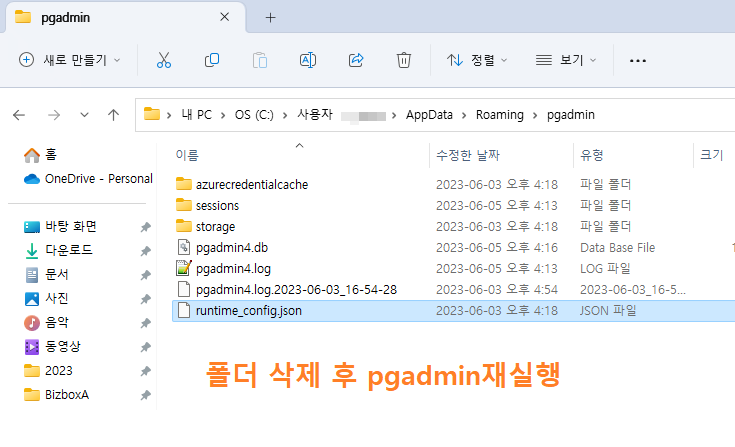
Task: Go forward with the right arrow
Action: 54,115
